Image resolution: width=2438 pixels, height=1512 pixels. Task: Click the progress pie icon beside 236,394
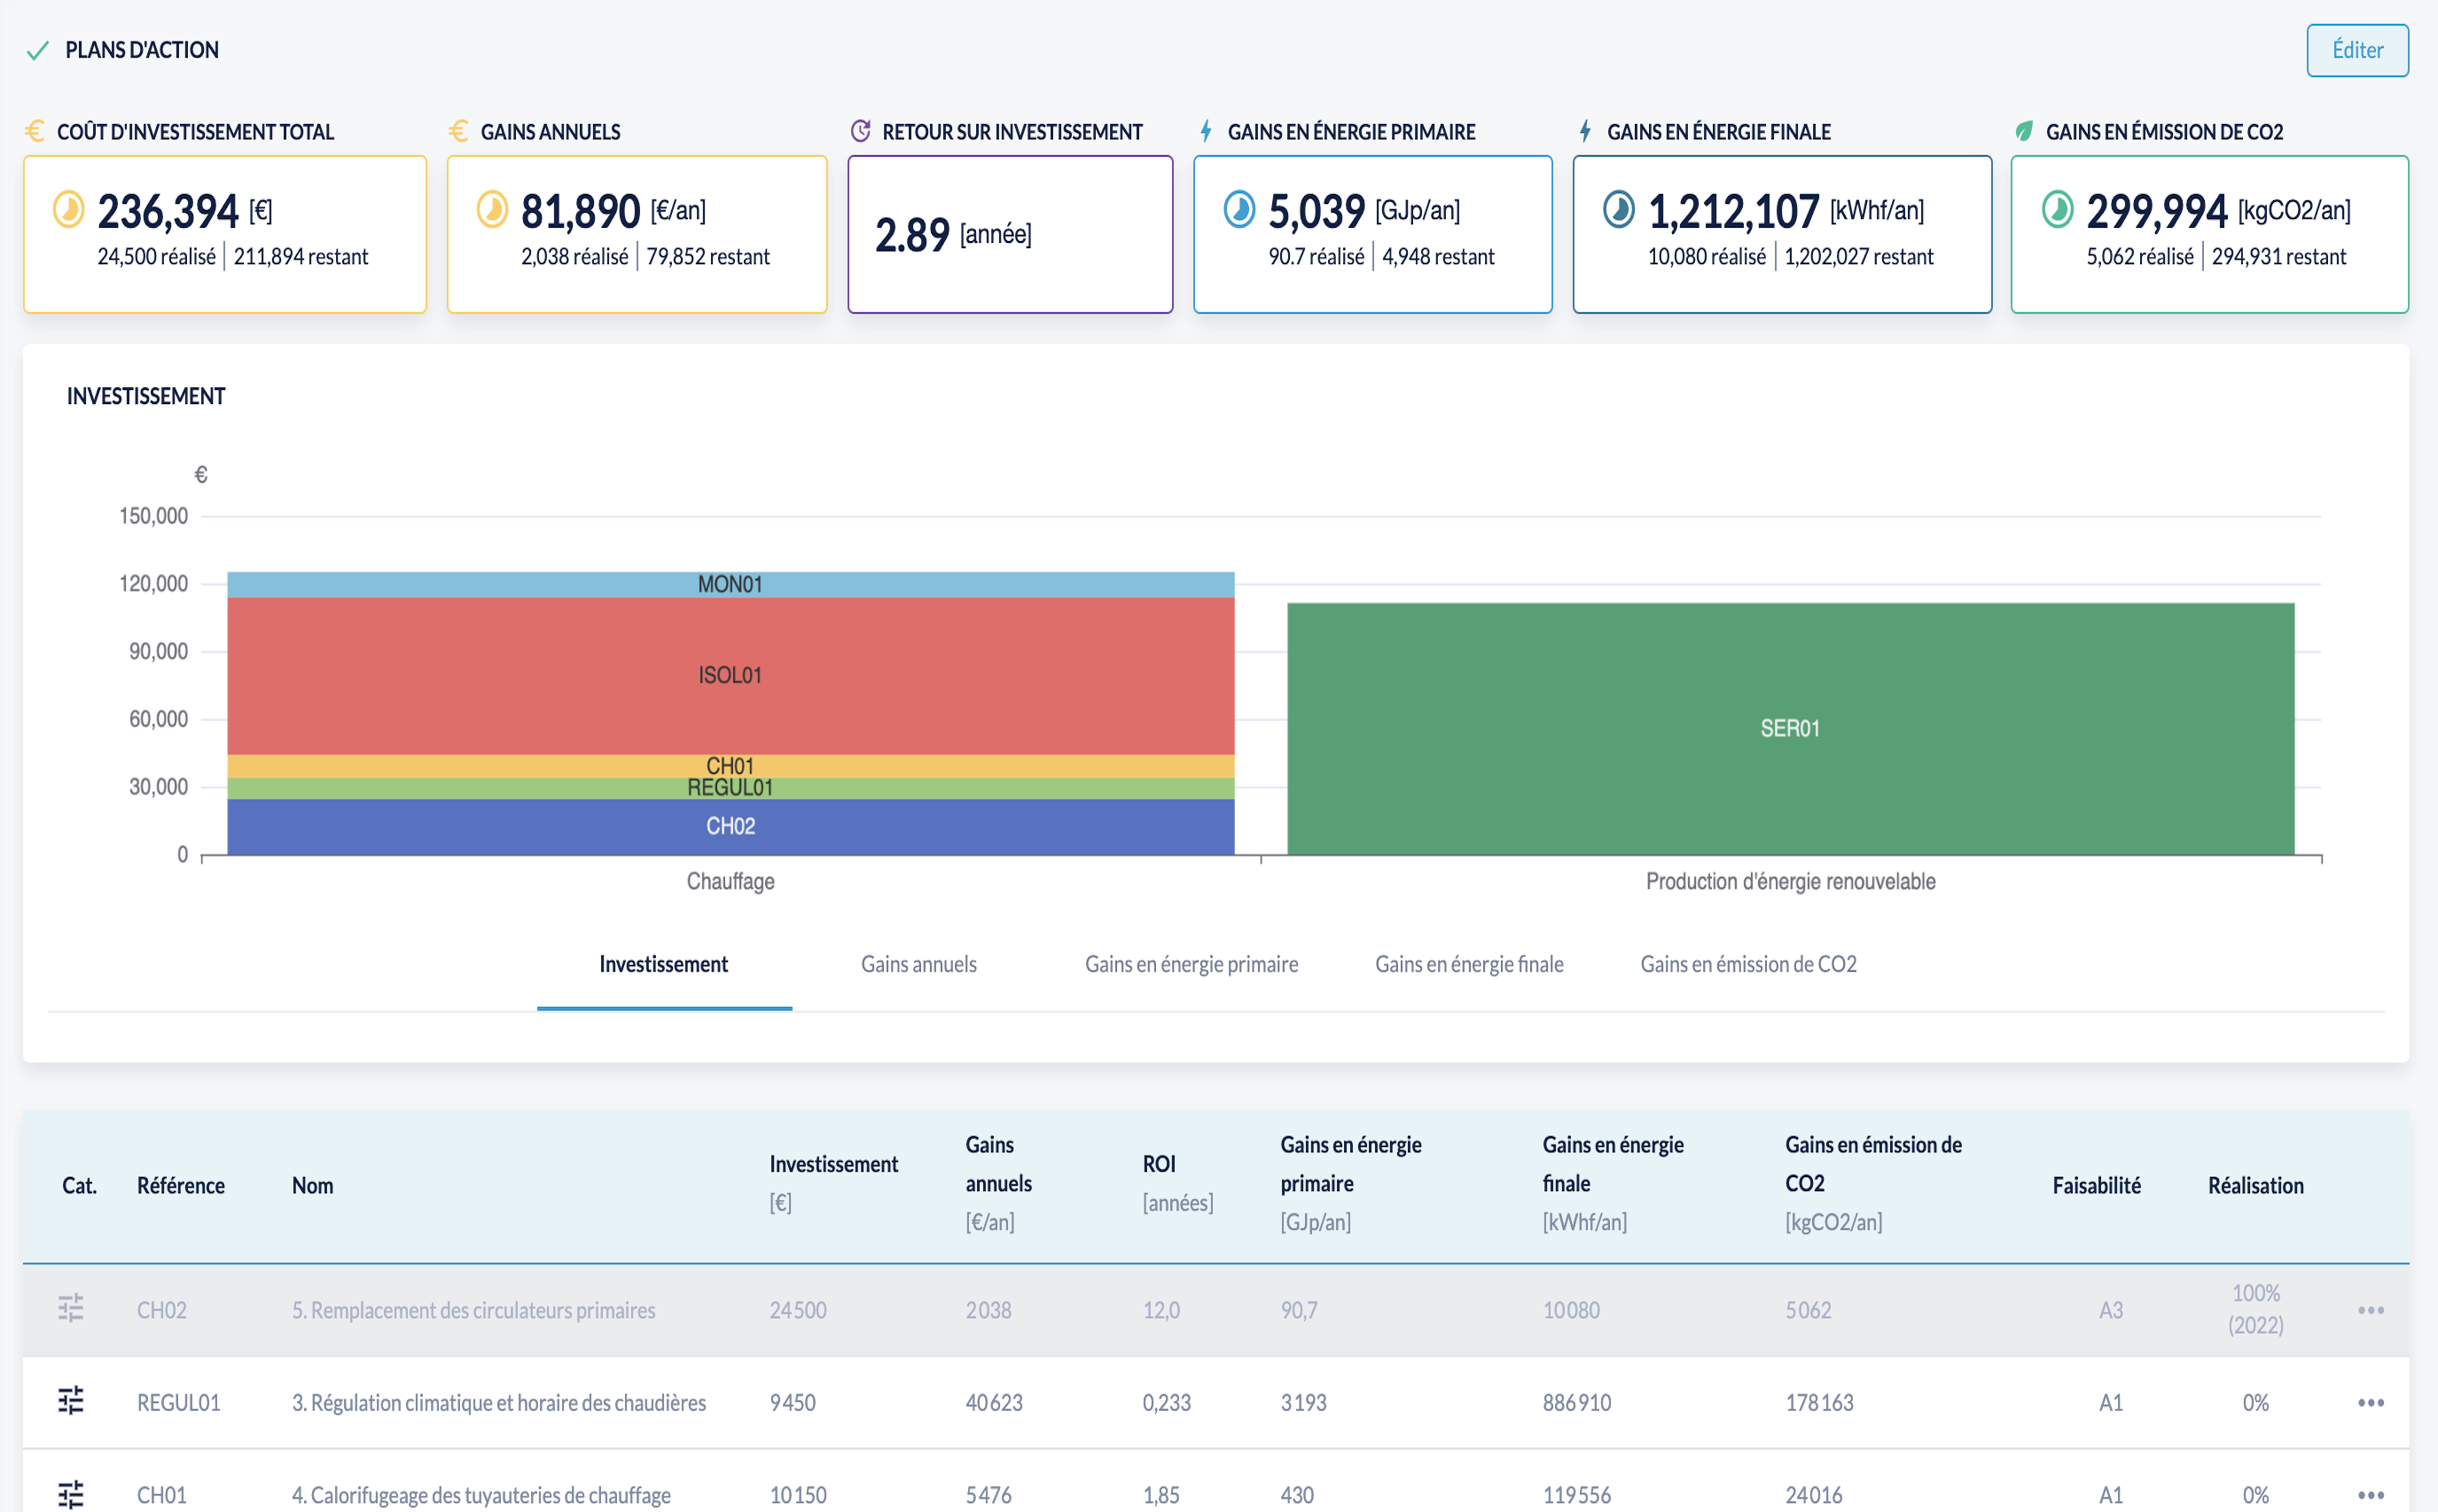(x=69, y=210)
